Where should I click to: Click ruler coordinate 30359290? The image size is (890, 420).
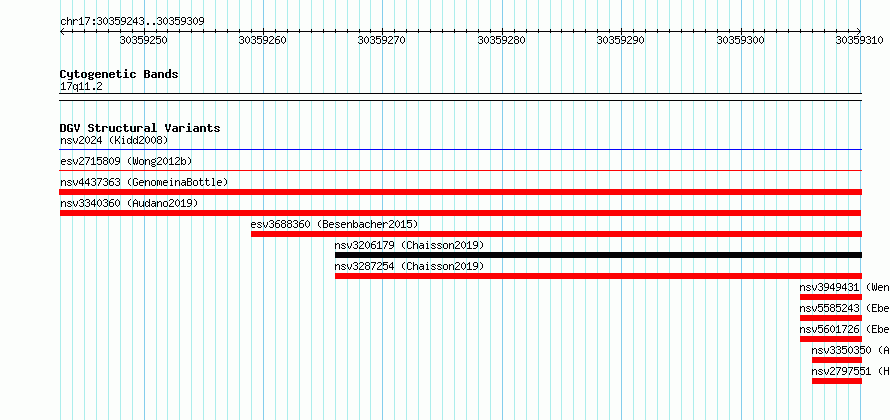621,40
